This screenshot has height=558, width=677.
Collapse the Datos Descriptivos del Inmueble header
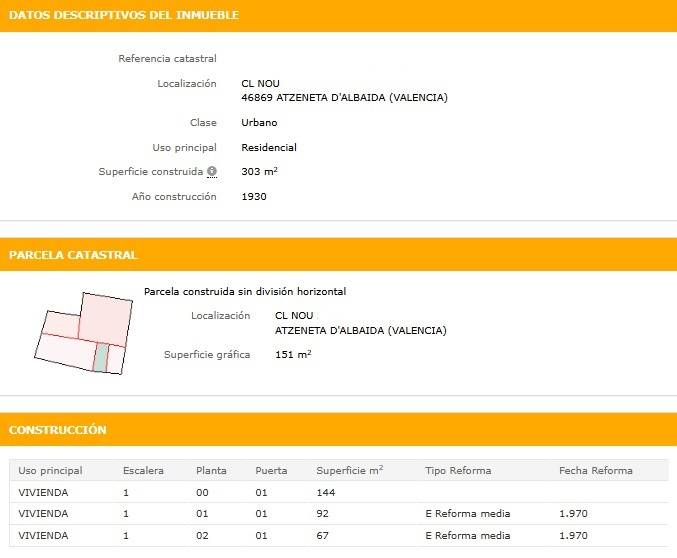coord(338,15)
